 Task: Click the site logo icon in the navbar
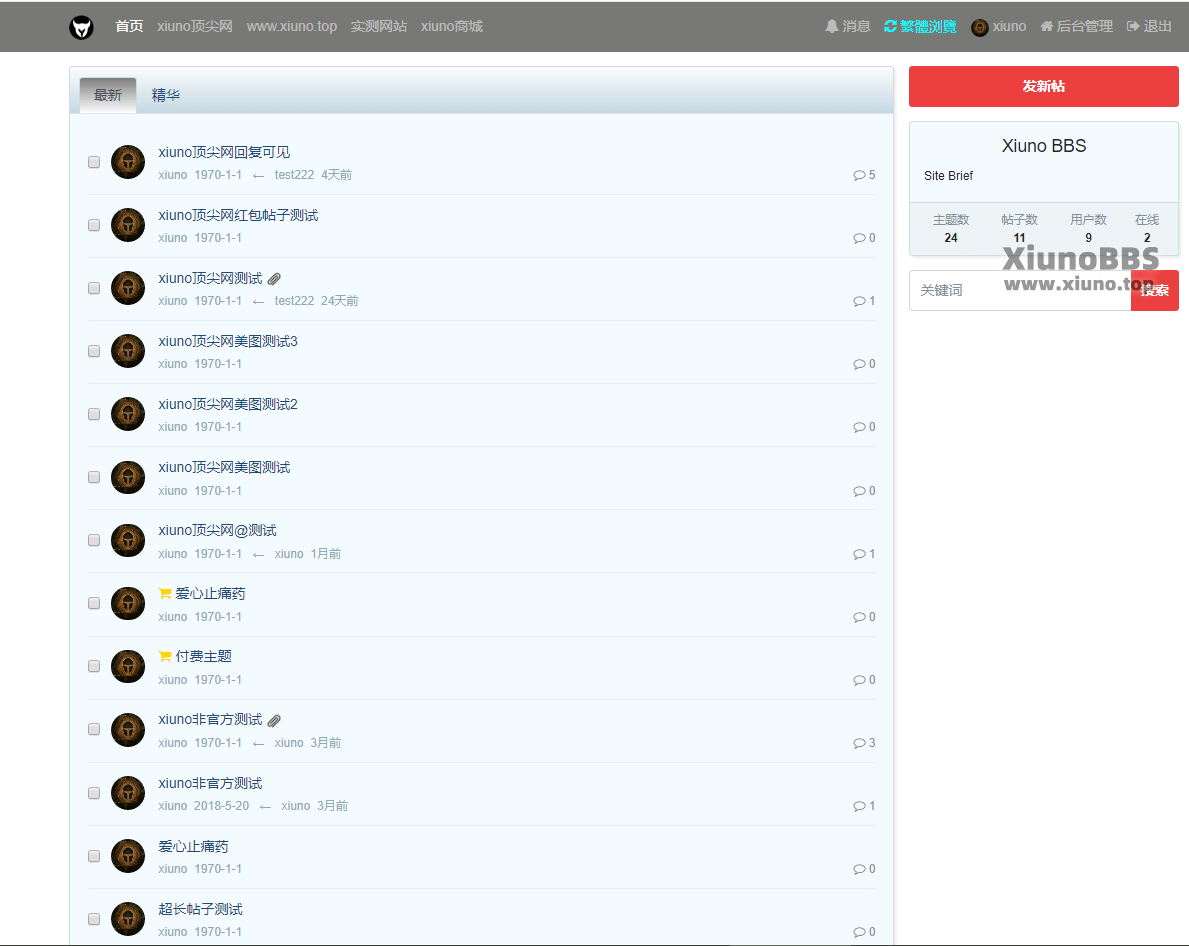click(x=81, y=27)
